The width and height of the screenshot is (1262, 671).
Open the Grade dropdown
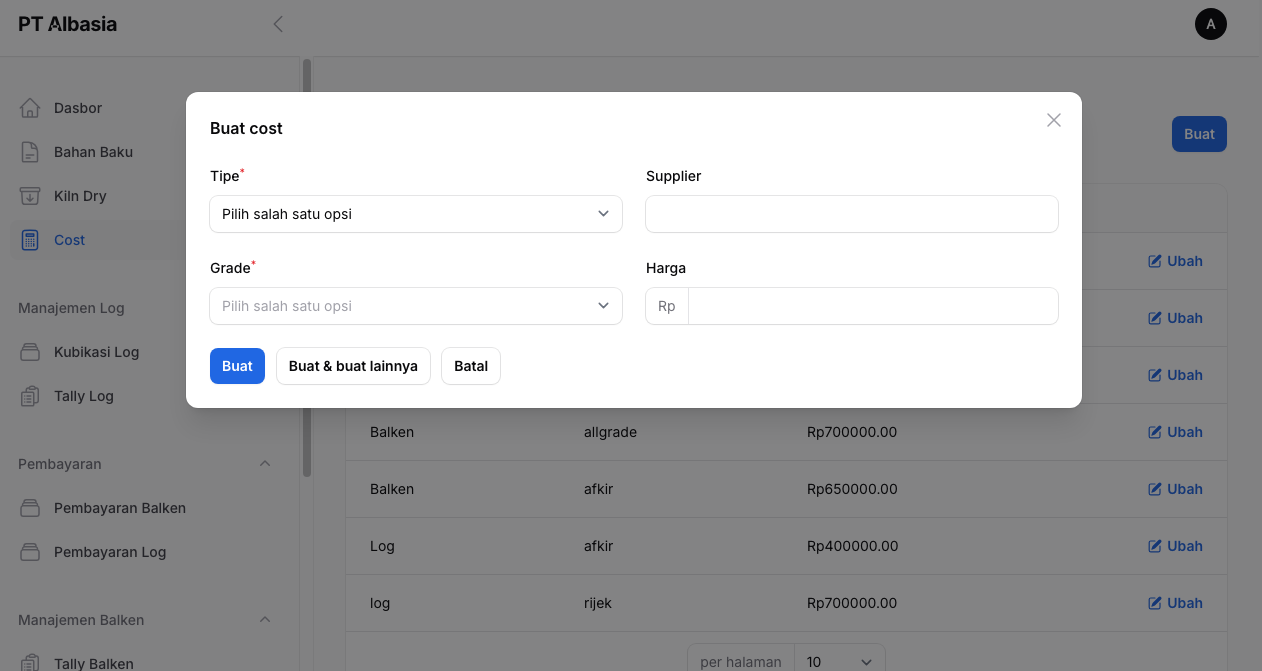coord(415,306)
